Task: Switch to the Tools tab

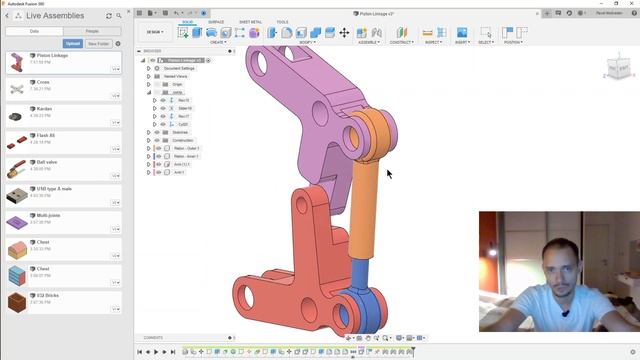Action: click(x=282, y=22)
